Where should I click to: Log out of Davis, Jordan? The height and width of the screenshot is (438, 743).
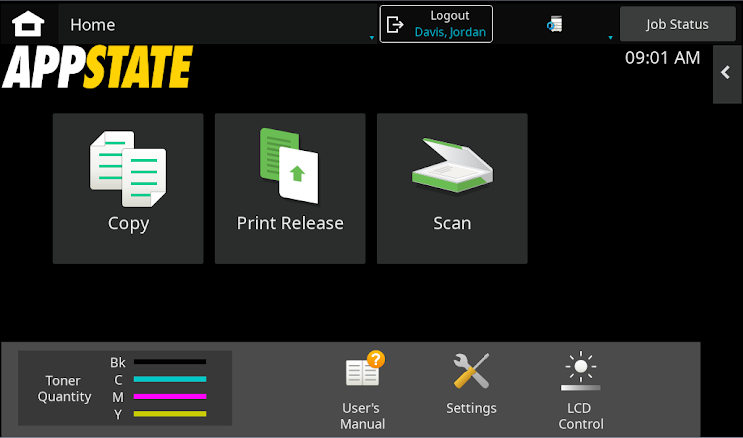click(436, 24)
